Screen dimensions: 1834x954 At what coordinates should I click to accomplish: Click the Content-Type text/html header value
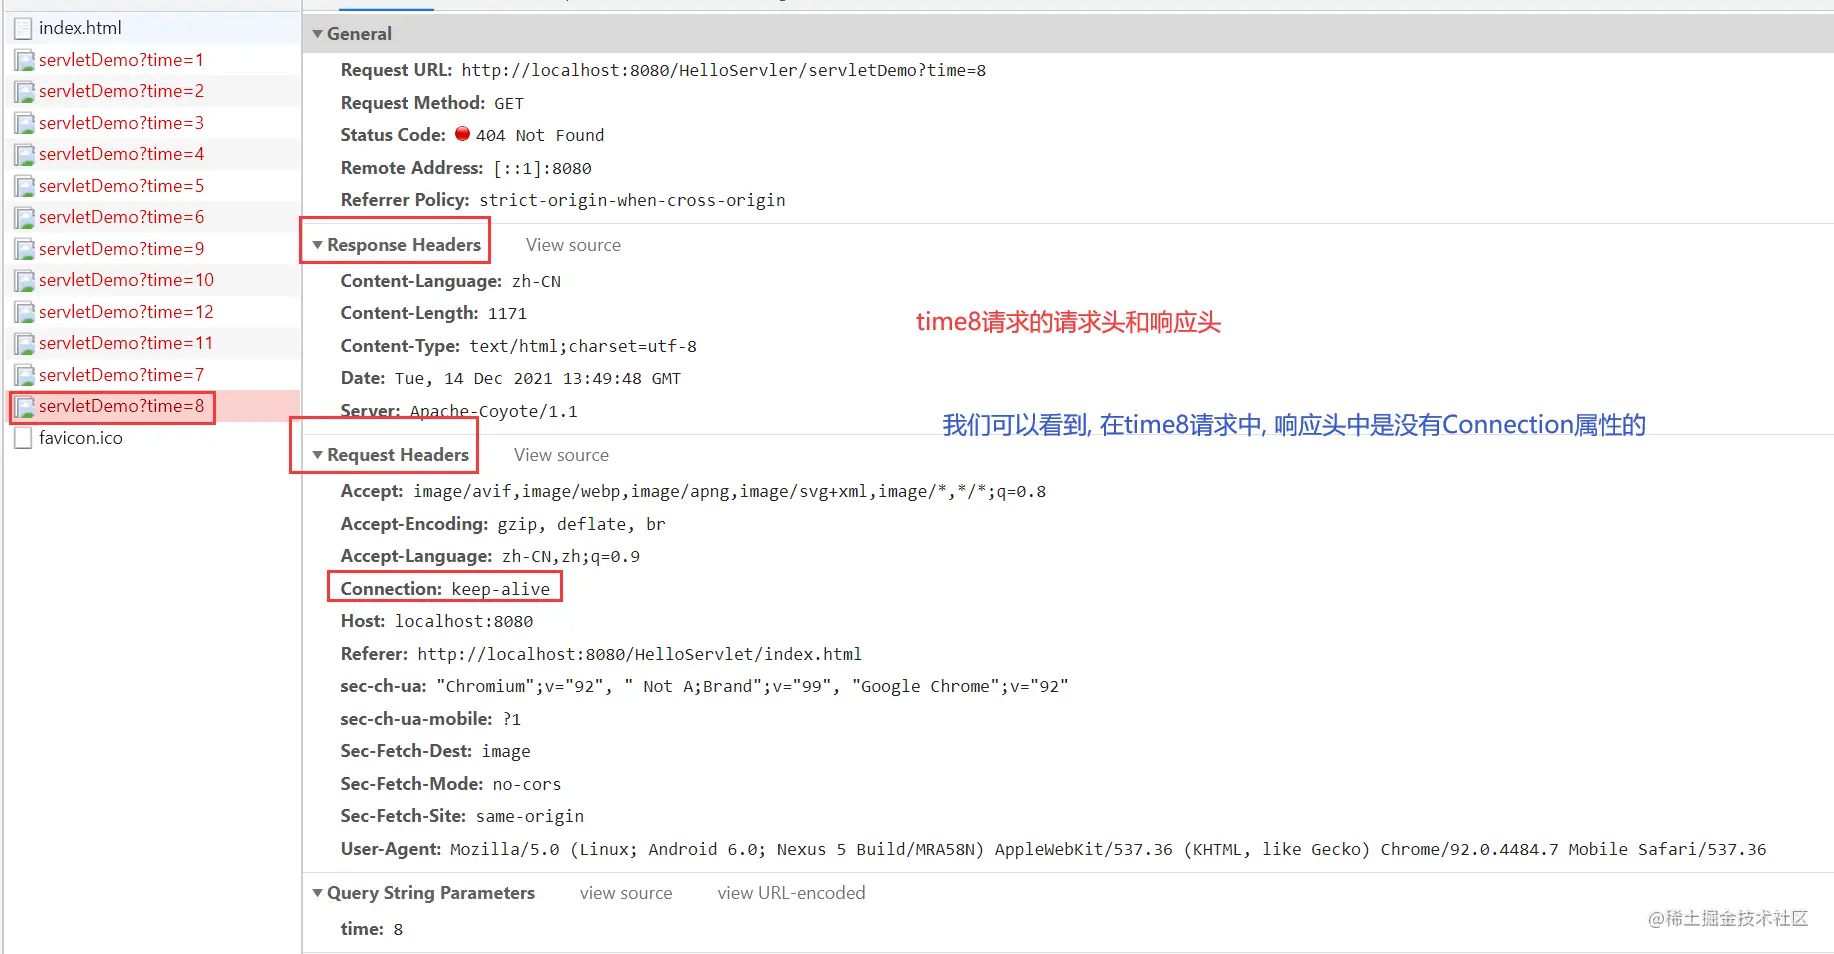point(583,347)
